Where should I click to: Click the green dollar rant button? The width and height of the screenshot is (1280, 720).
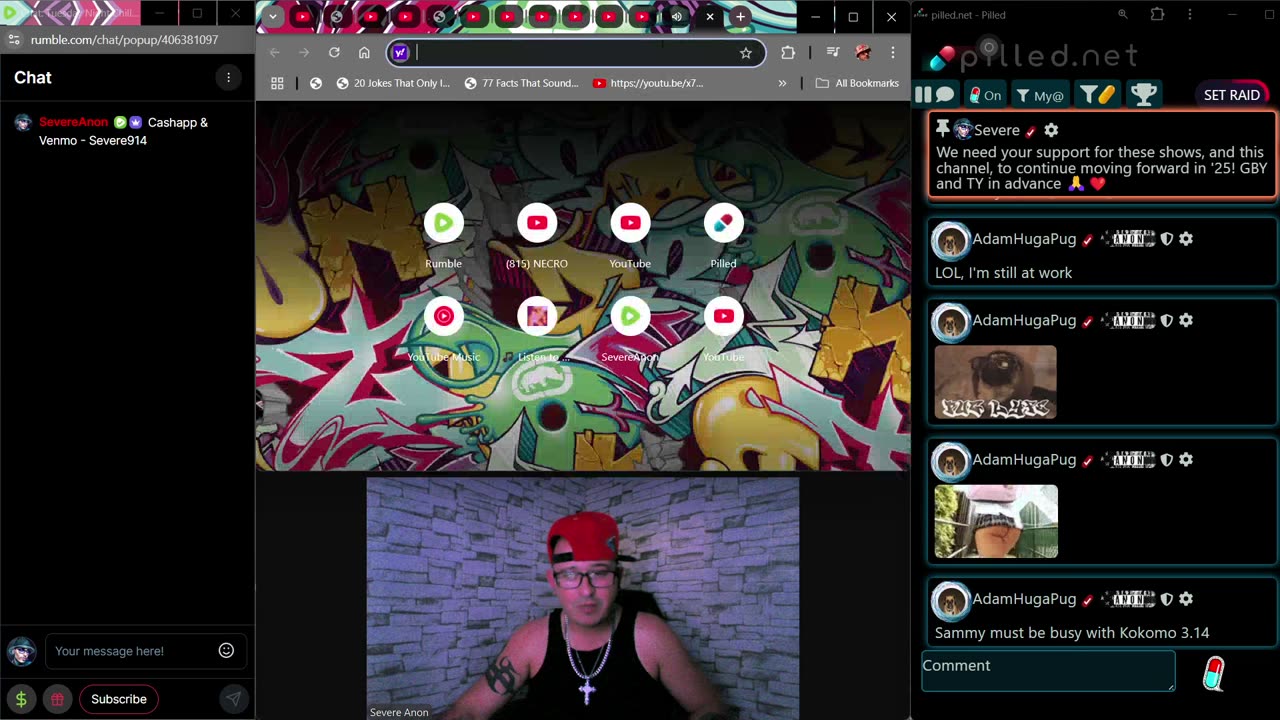pos(21,699)
